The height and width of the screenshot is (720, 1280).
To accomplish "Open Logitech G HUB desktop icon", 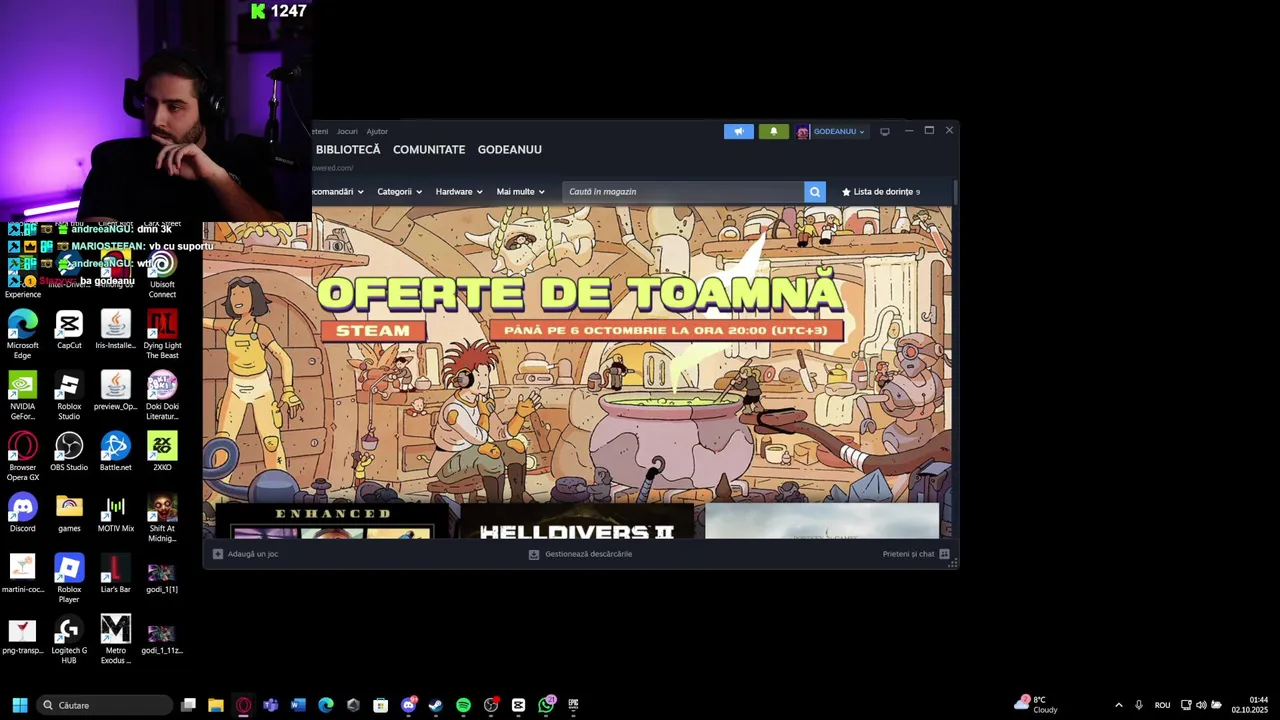I will pyautogui.click(x=69, y=640).
